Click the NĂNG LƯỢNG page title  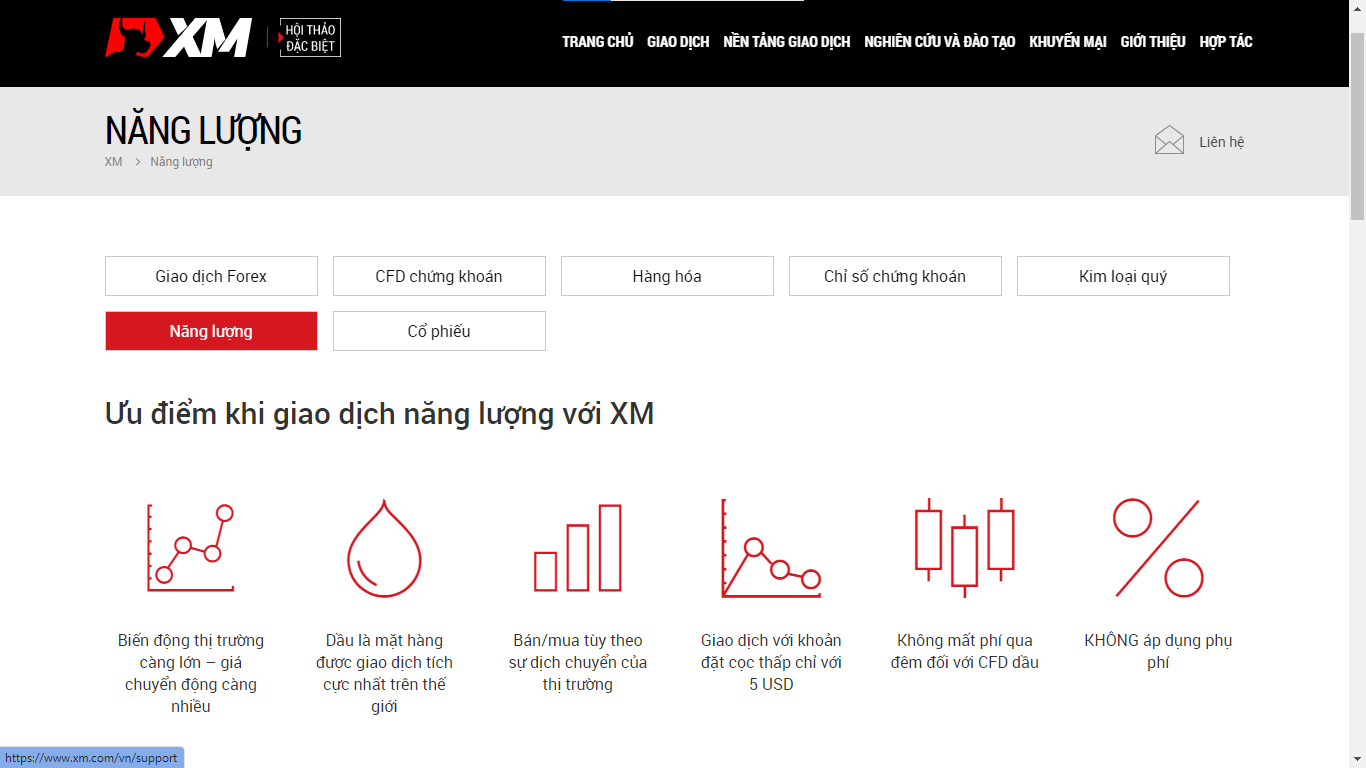[203, 131]
